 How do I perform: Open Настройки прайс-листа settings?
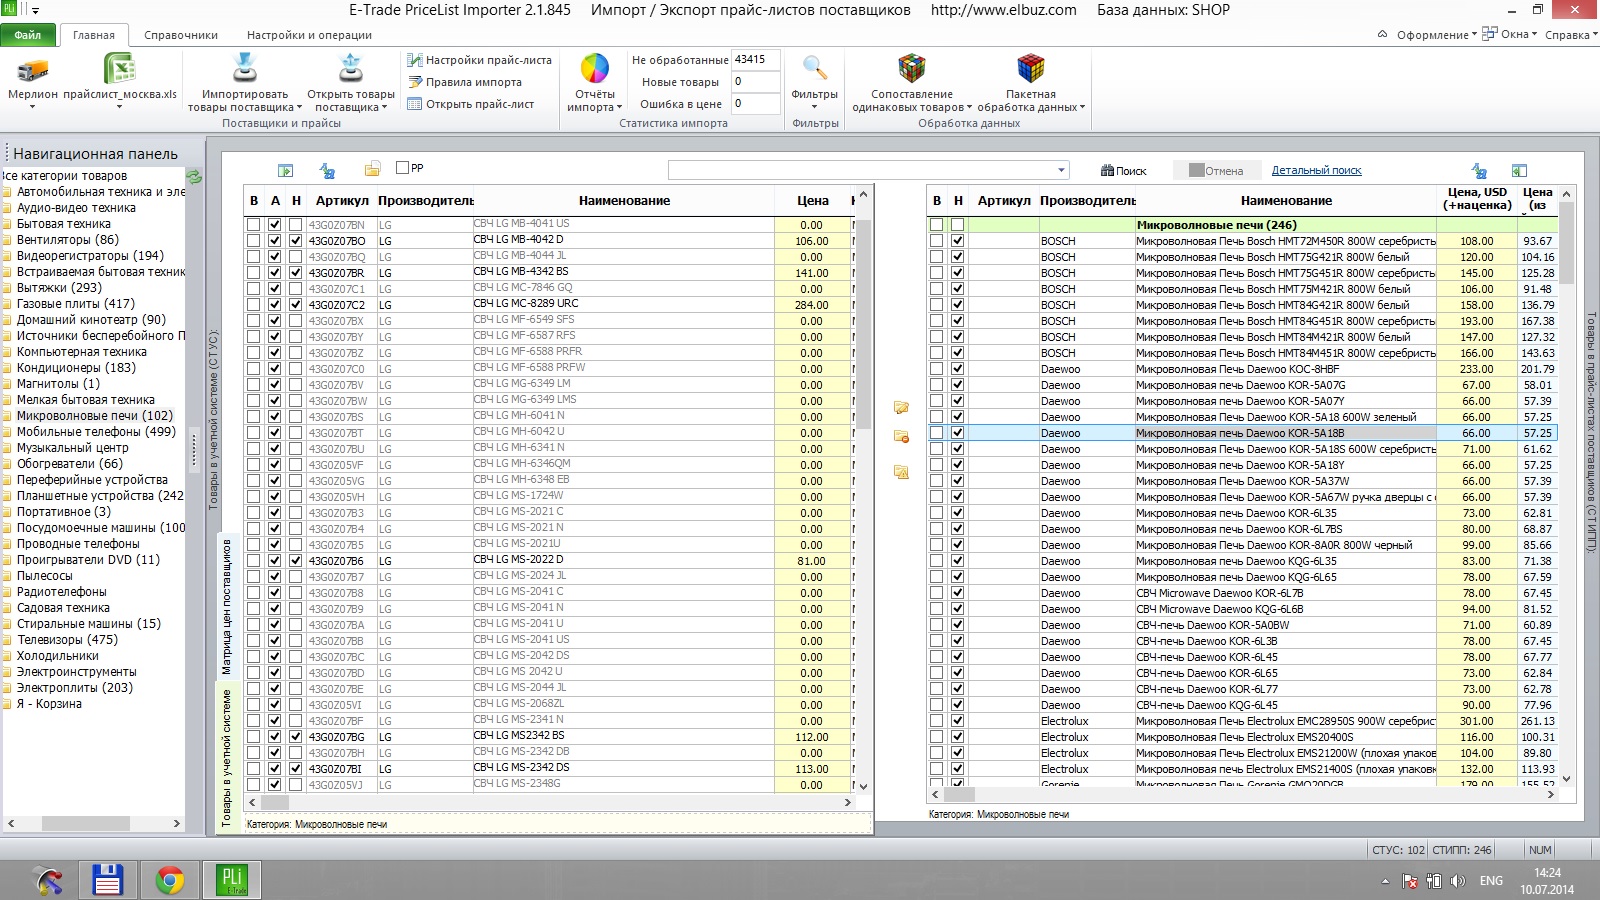coord(479,60)
